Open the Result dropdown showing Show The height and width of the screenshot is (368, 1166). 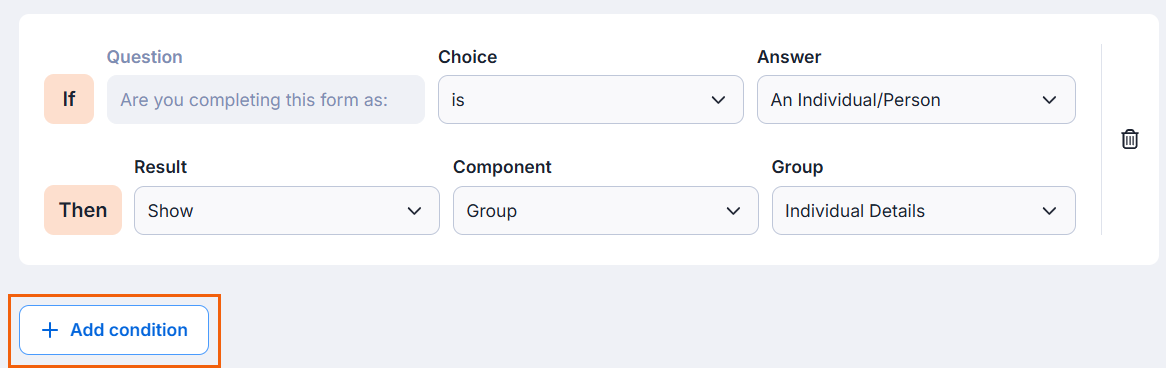(286, 210)
